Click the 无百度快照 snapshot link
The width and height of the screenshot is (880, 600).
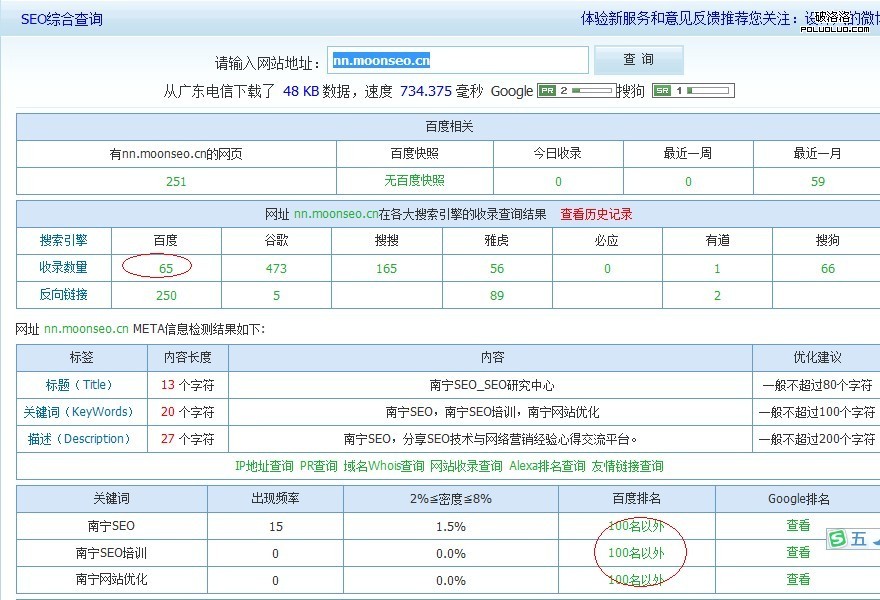click(415, 181)
